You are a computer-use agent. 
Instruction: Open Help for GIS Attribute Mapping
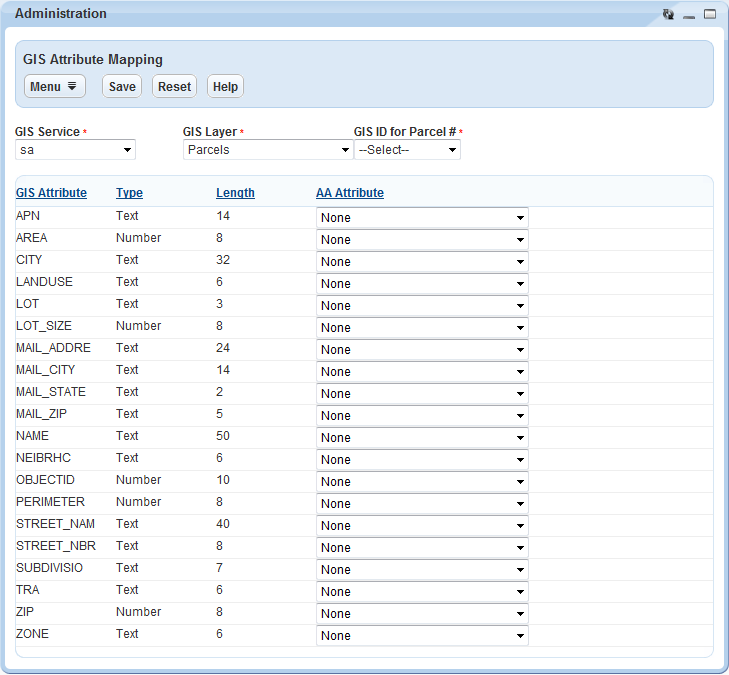click(x=225, y=87)
